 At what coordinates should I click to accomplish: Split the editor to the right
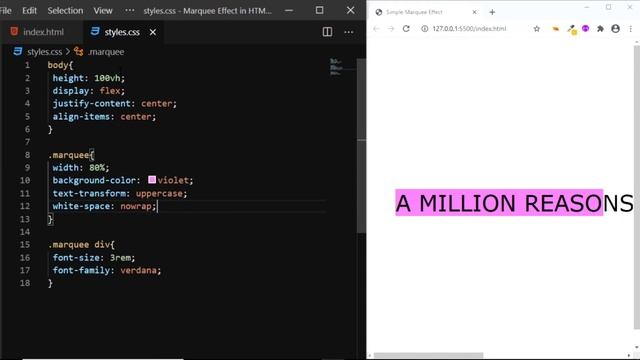coord(327,32)
